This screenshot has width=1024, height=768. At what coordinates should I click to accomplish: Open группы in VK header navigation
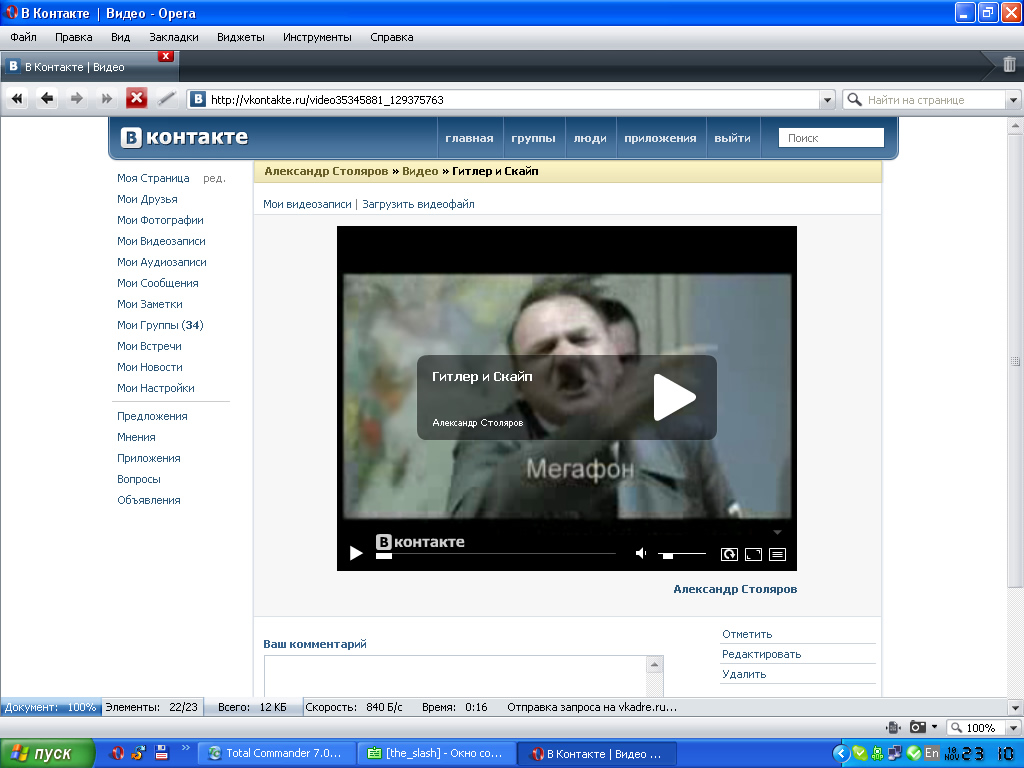tap(534, 138)
